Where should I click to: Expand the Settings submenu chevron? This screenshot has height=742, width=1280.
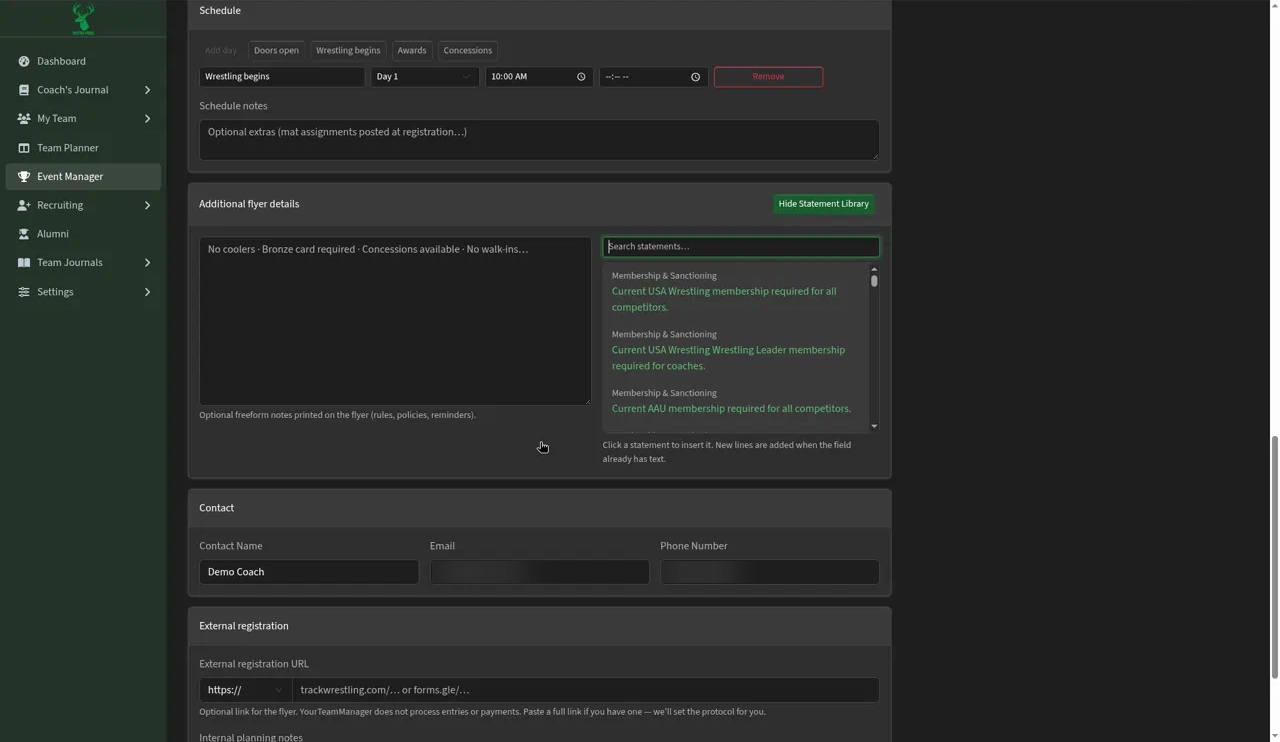pyautogui.click(x=147, y=292)
